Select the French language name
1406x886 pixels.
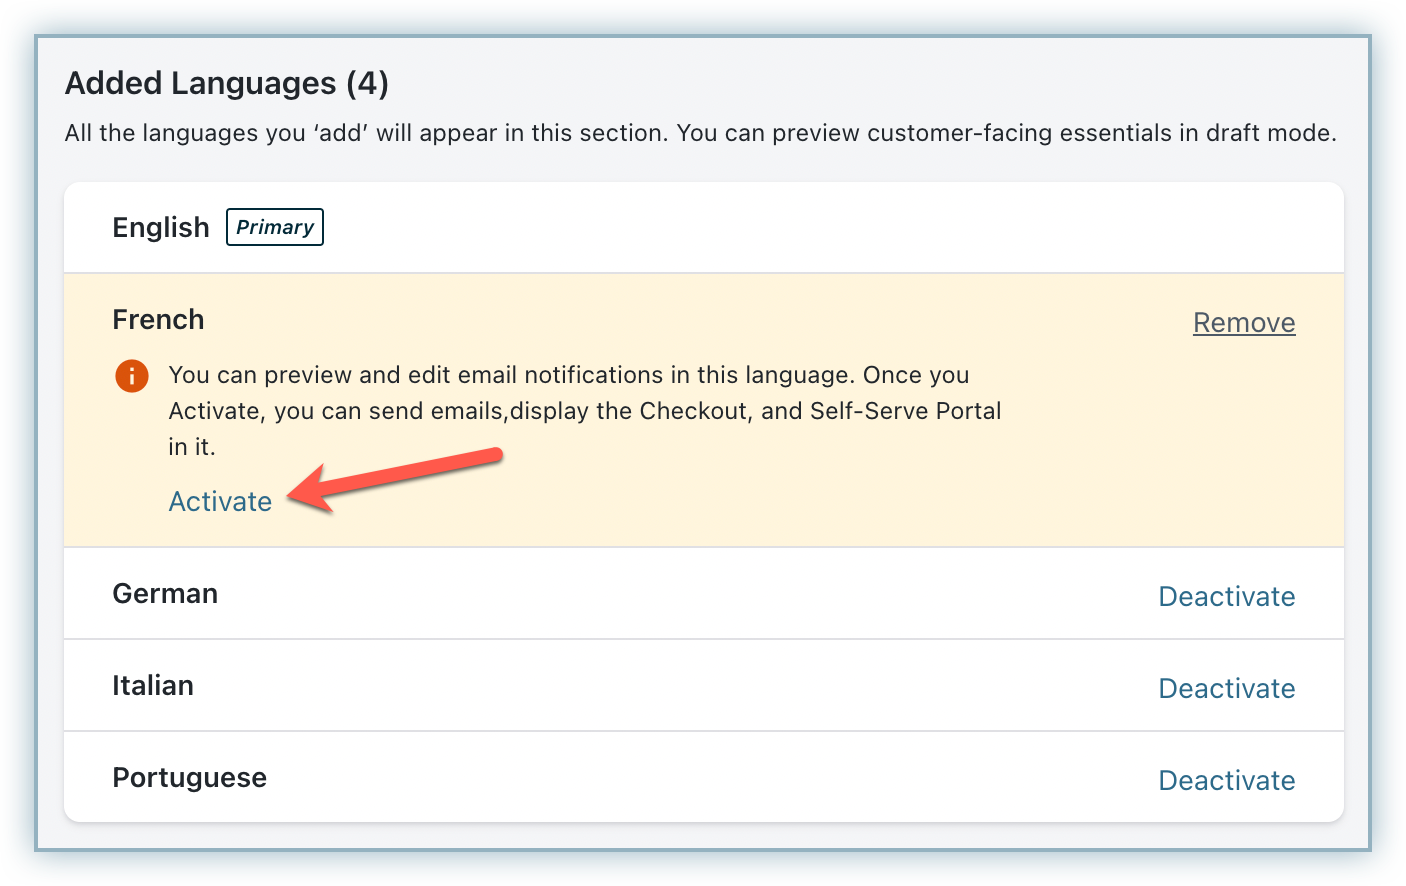(158, 320)
